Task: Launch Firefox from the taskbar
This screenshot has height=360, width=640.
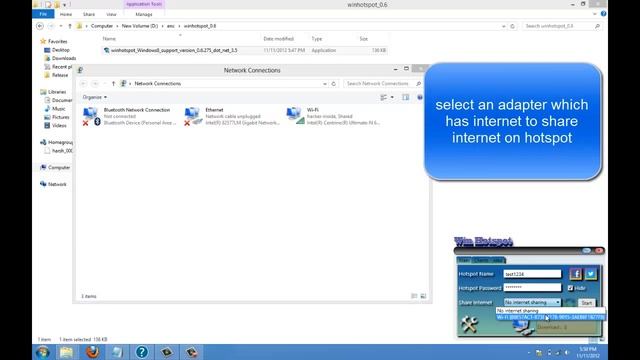Action: 93,352
